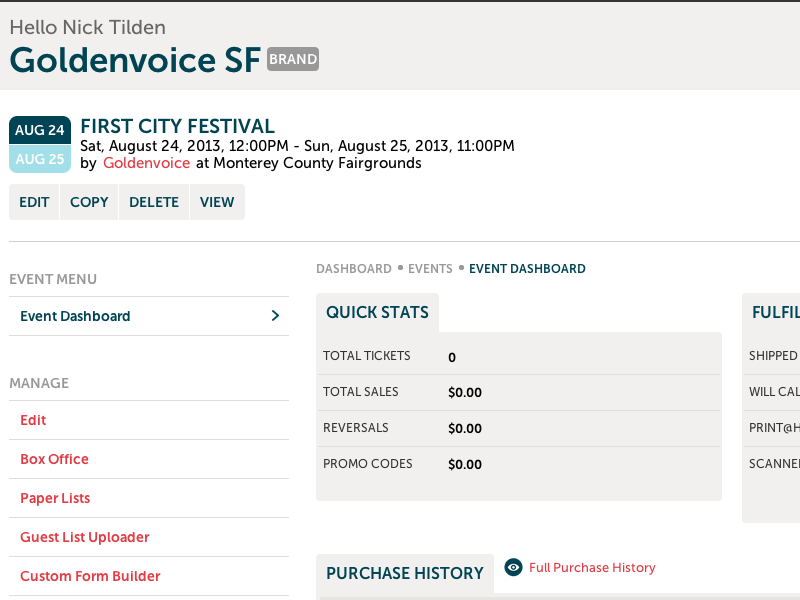The height and width of the screenshot is (600, 800).
Task: Click the eye icon beside Full Purchase History
Action: pos(513,567)
